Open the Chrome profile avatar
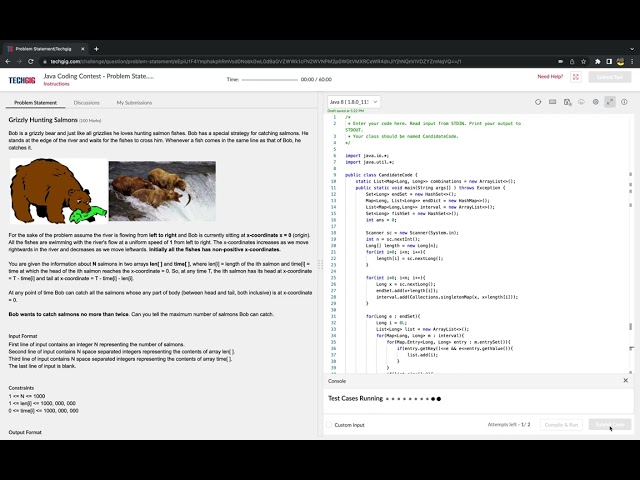This screenshot has height=480, width=640. [620, 62]
